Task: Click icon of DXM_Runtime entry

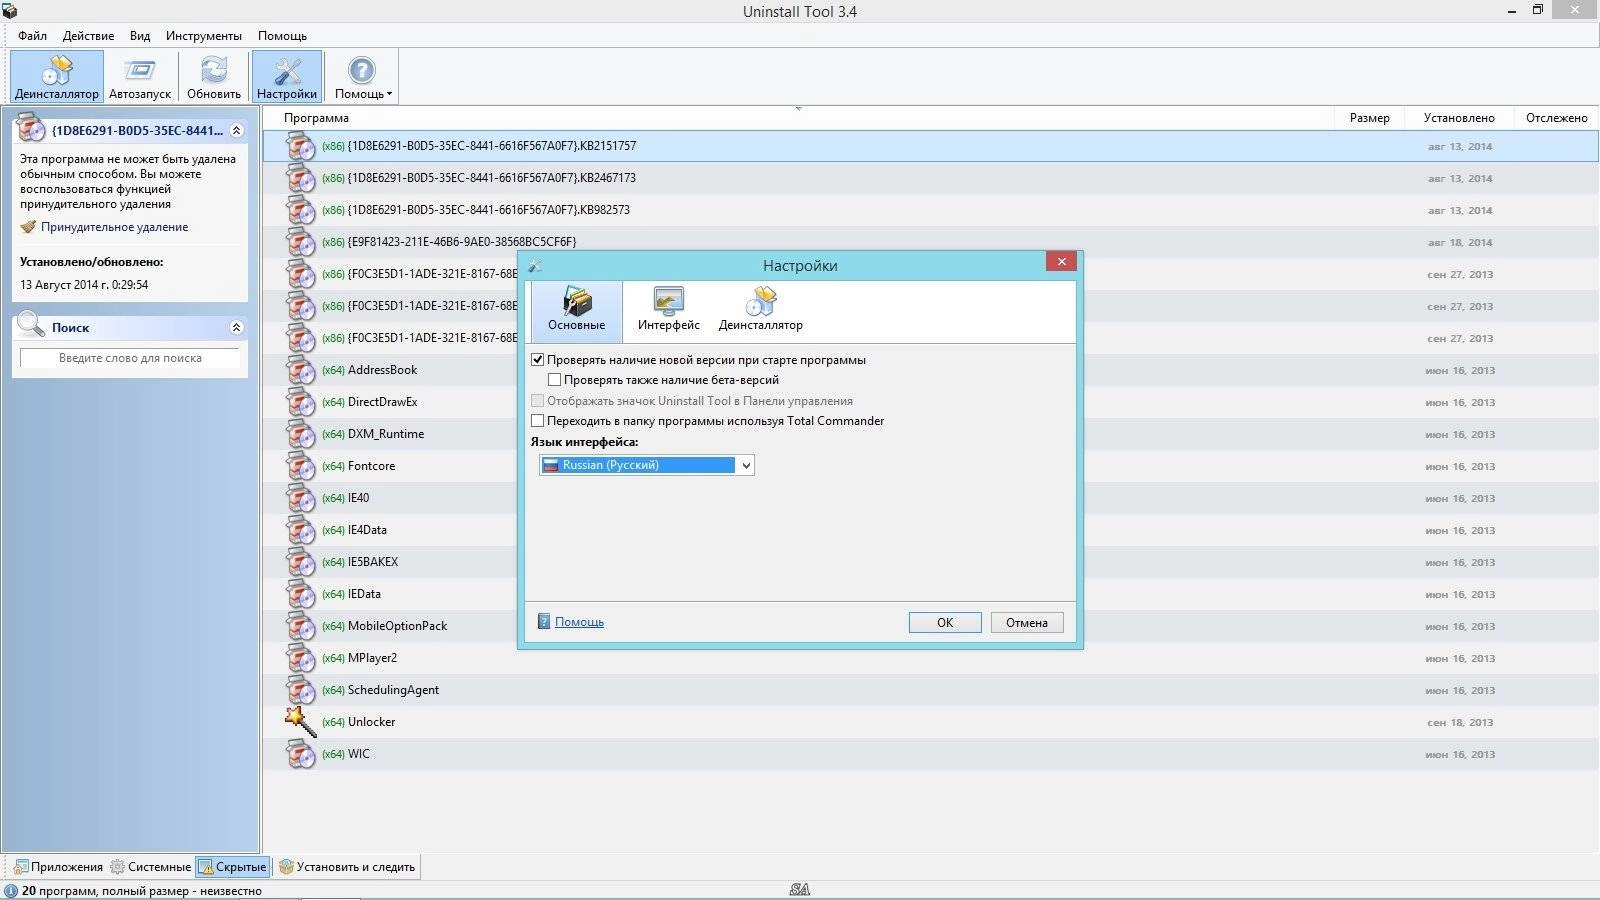Action: click(x=301, y=434)
